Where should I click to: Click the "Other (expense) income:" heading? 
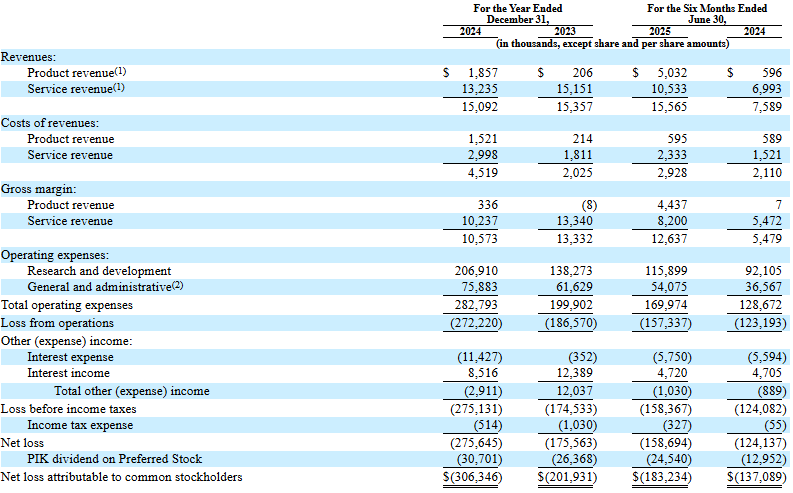pyautogui.click(x=67, y=341)
